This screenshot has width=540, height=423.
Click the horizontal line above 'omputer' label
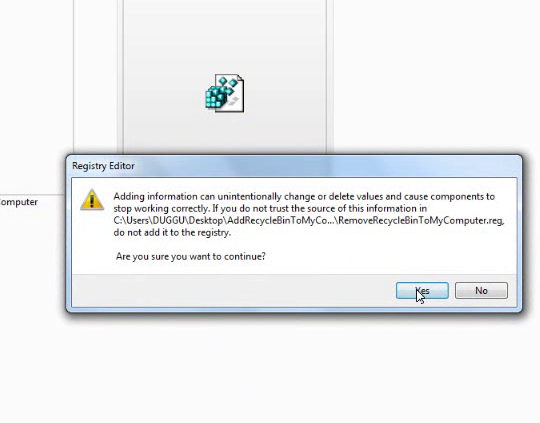click(x=32, y=195)
